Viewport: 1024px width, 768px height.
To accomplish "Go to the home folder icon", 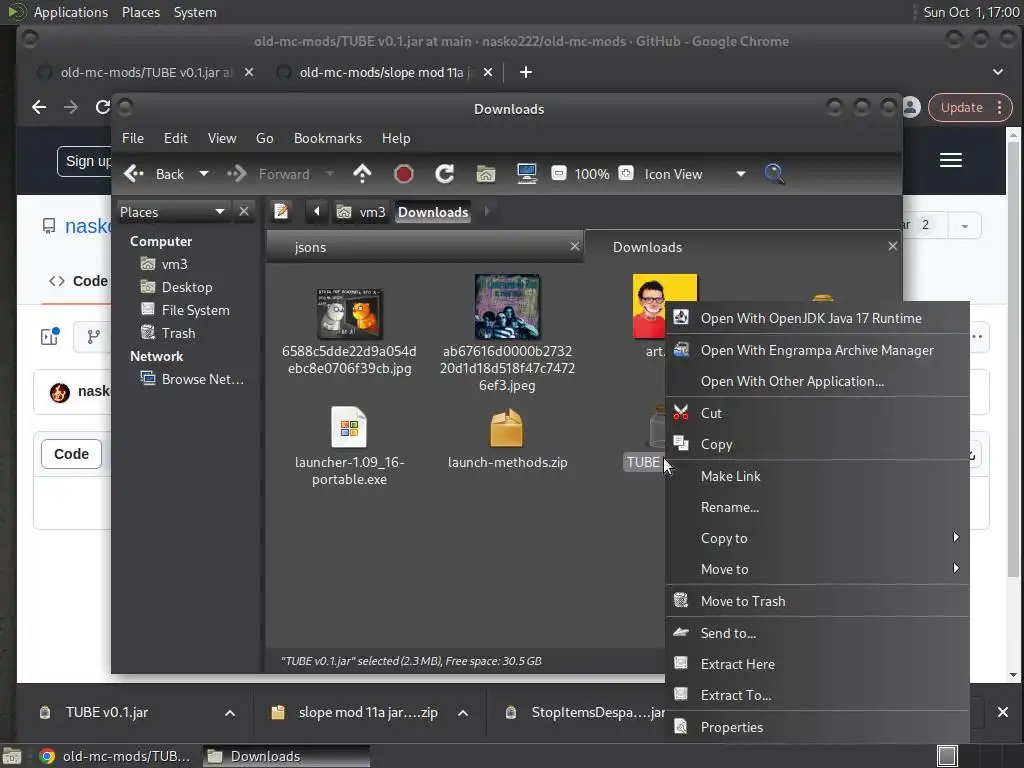I will pyautogui.click(x=485, y=174).
